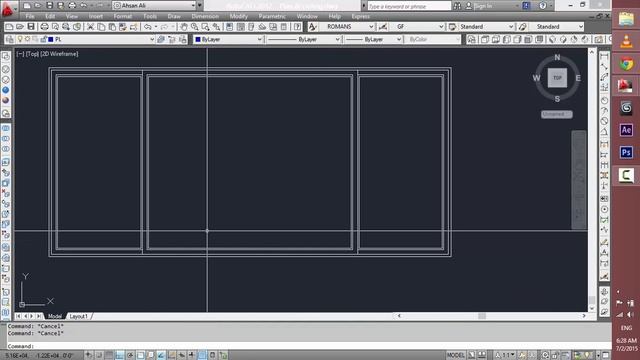Toggle the PL layer on/off light bulb
This screenshot has width=640, height=360.
(20, 39)
